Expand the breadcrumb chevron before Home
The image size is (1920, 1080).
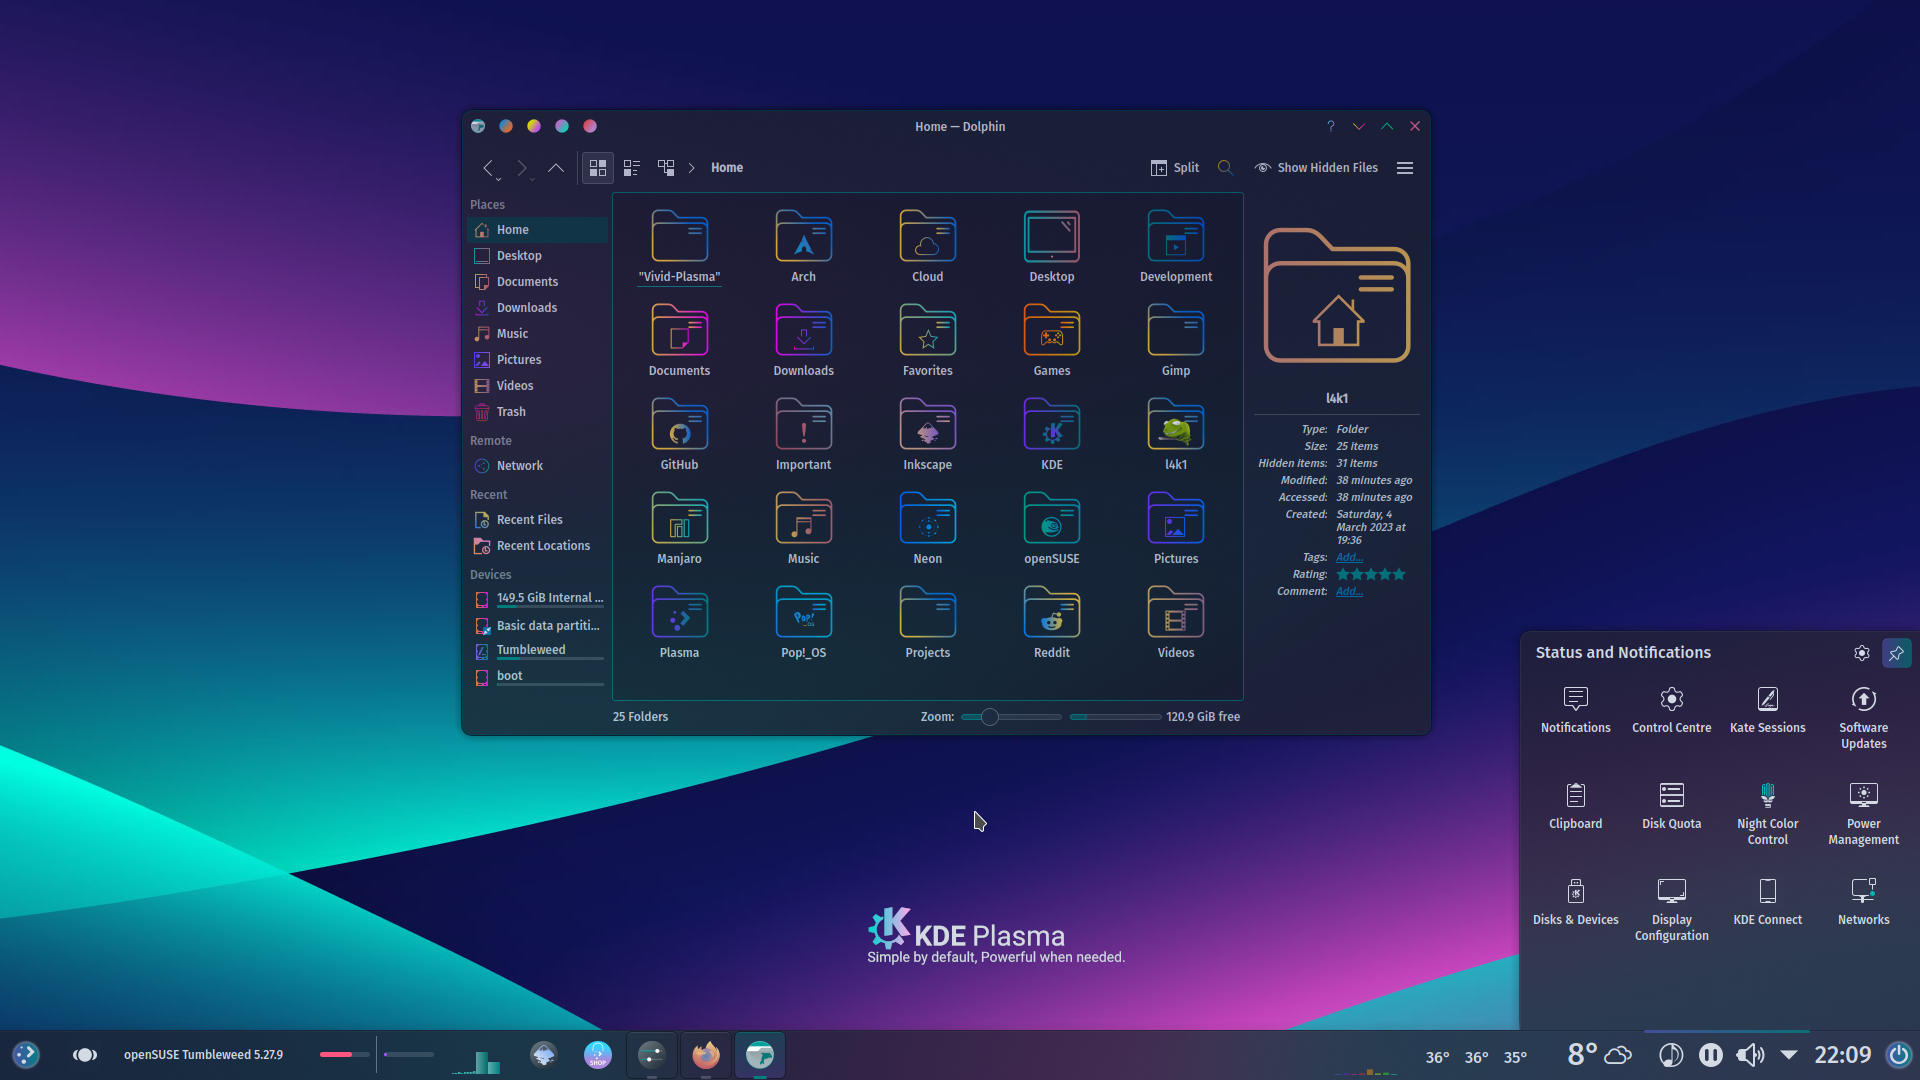[691, 168]
